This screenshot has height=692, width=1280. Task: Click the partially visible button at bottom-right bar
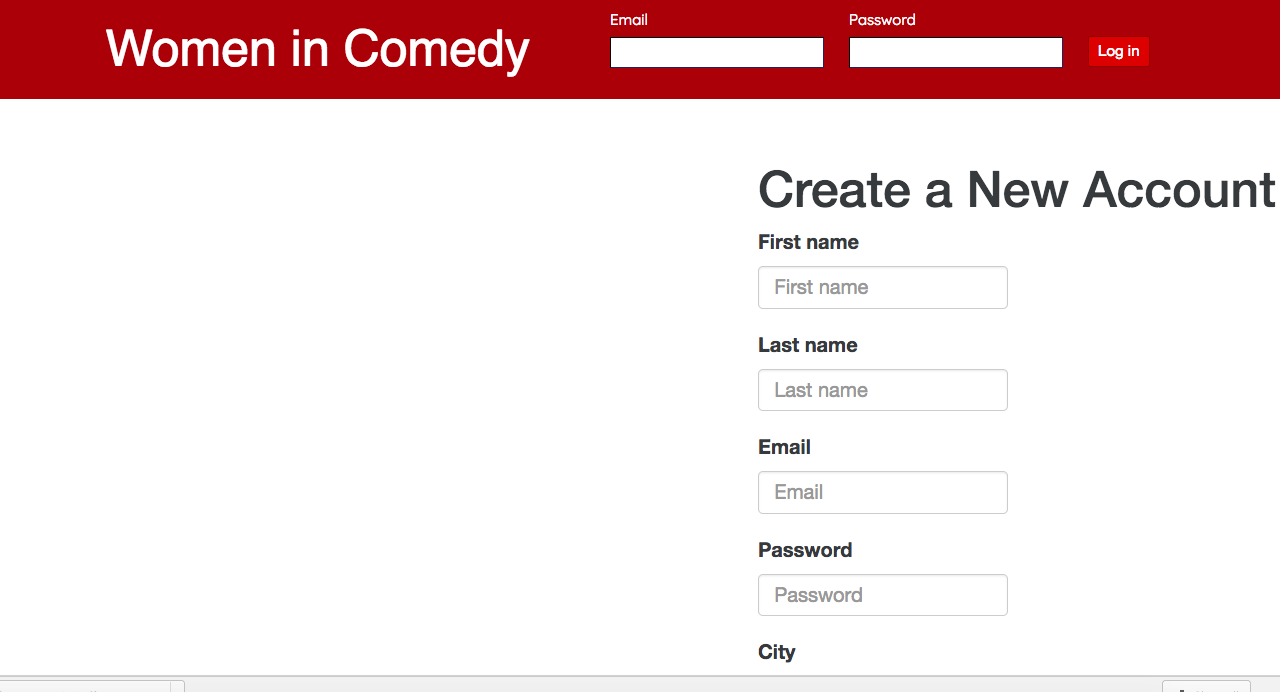coord(1205,687)
